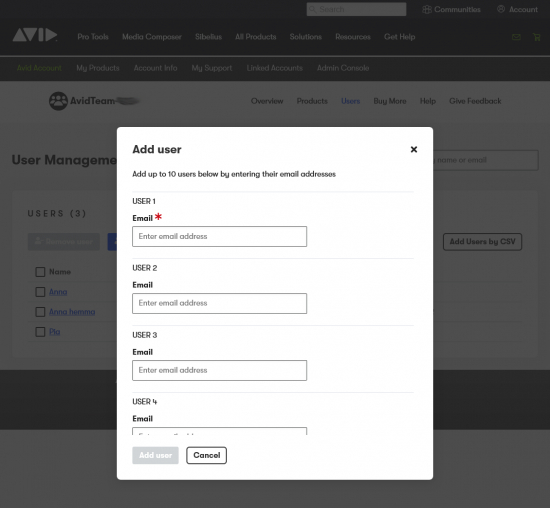
Task: Check the box next to Anna hemma
Action: (x=40, y=312)
